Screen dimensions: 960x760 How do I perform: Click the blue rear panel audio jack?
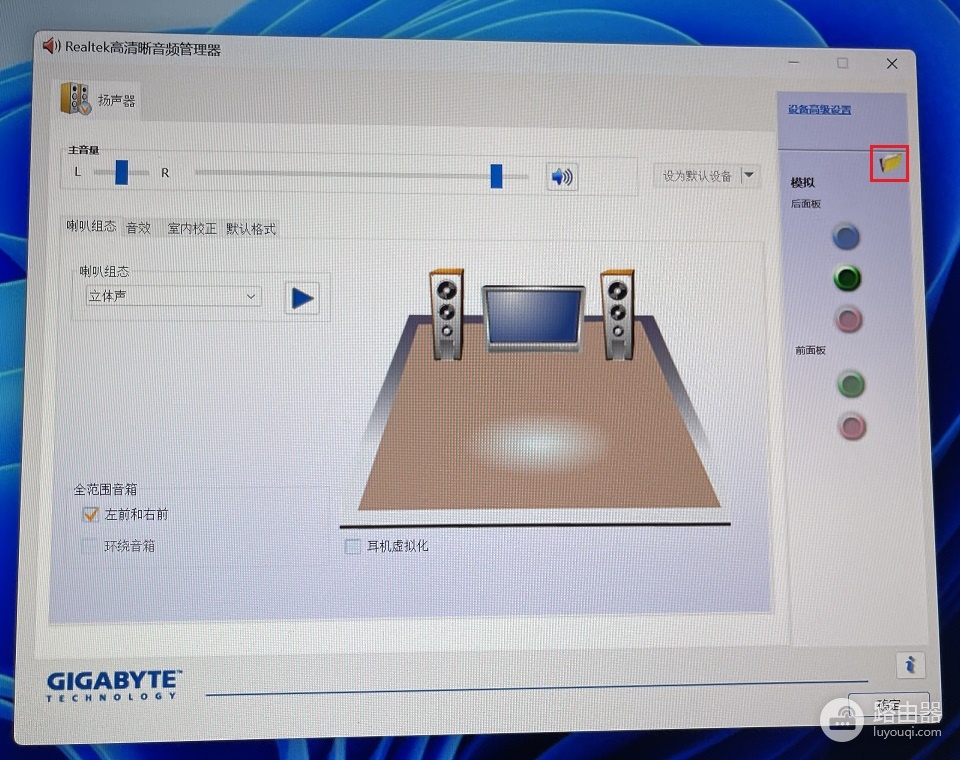click(847, 237)
